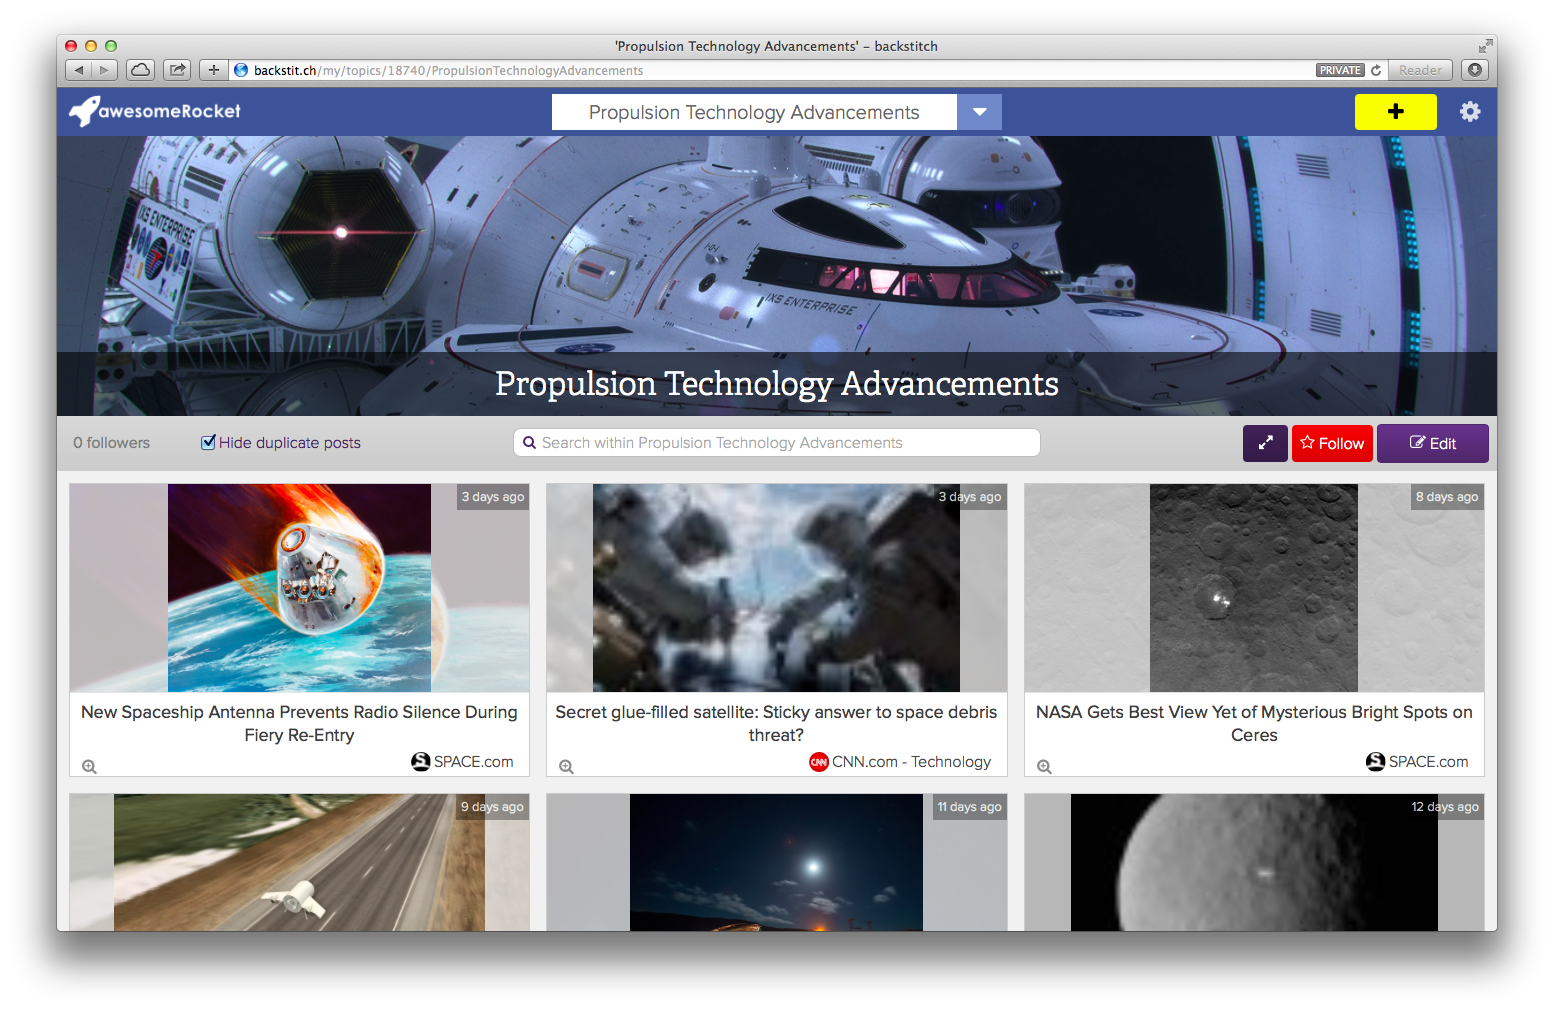Screen dimensions: 1554x1010
Task: Click the browser back arrow
Action: click(x=79, y=70)
